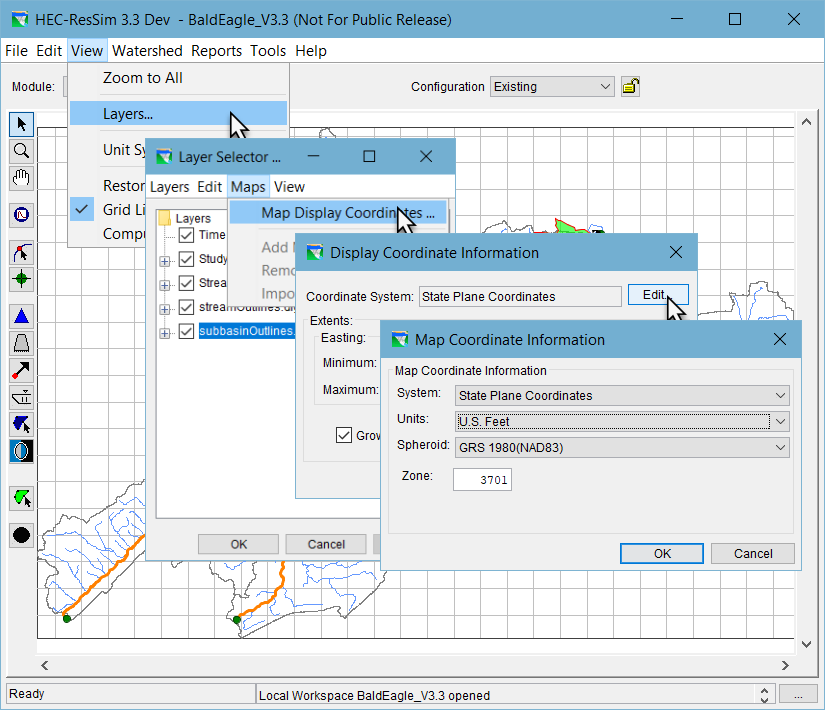Select the boat-shaped toolbar tool
Image resolution: width=825 pixels, height=710 pixels.
pos(22,397)
